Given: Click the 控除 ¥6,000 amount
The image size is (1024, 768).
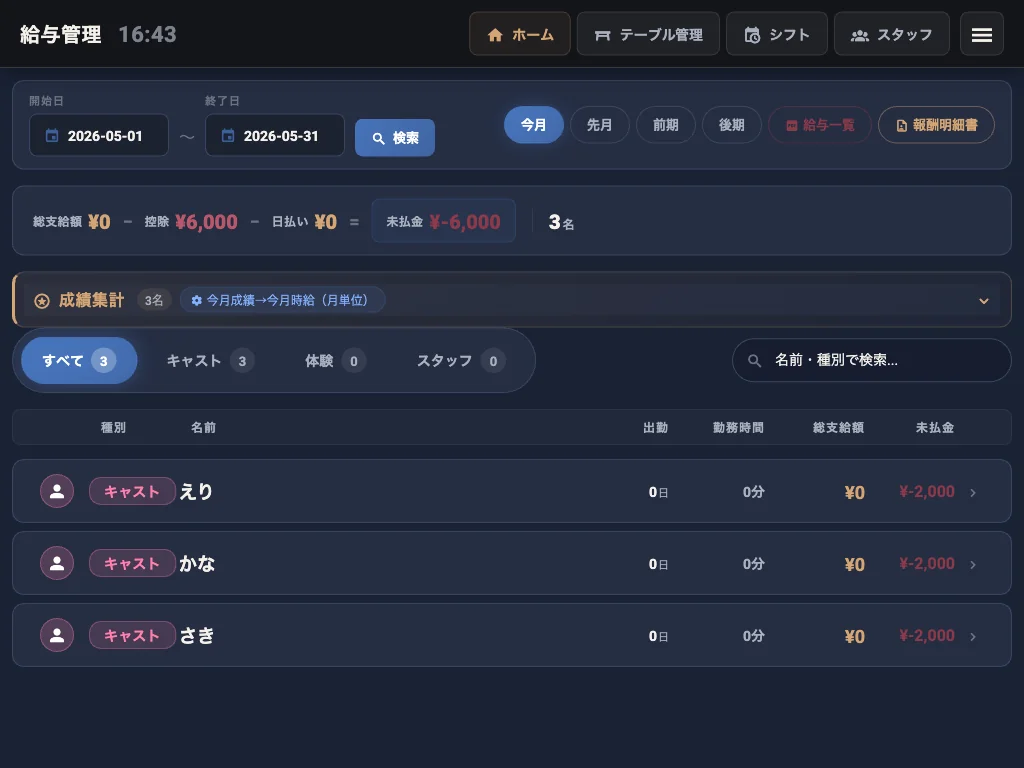Looking at the screenshot, I should pos(206,222).
